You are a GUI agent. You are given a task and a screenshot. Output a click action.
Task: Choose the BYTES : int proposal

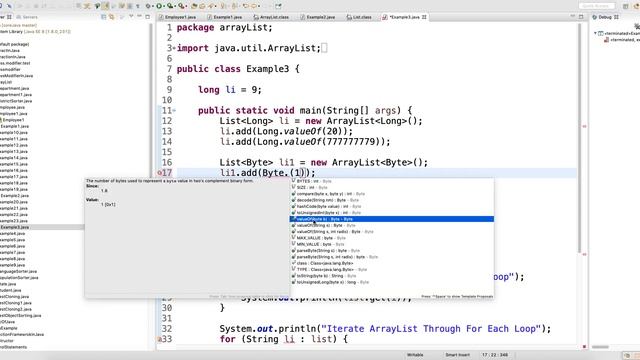392,181
